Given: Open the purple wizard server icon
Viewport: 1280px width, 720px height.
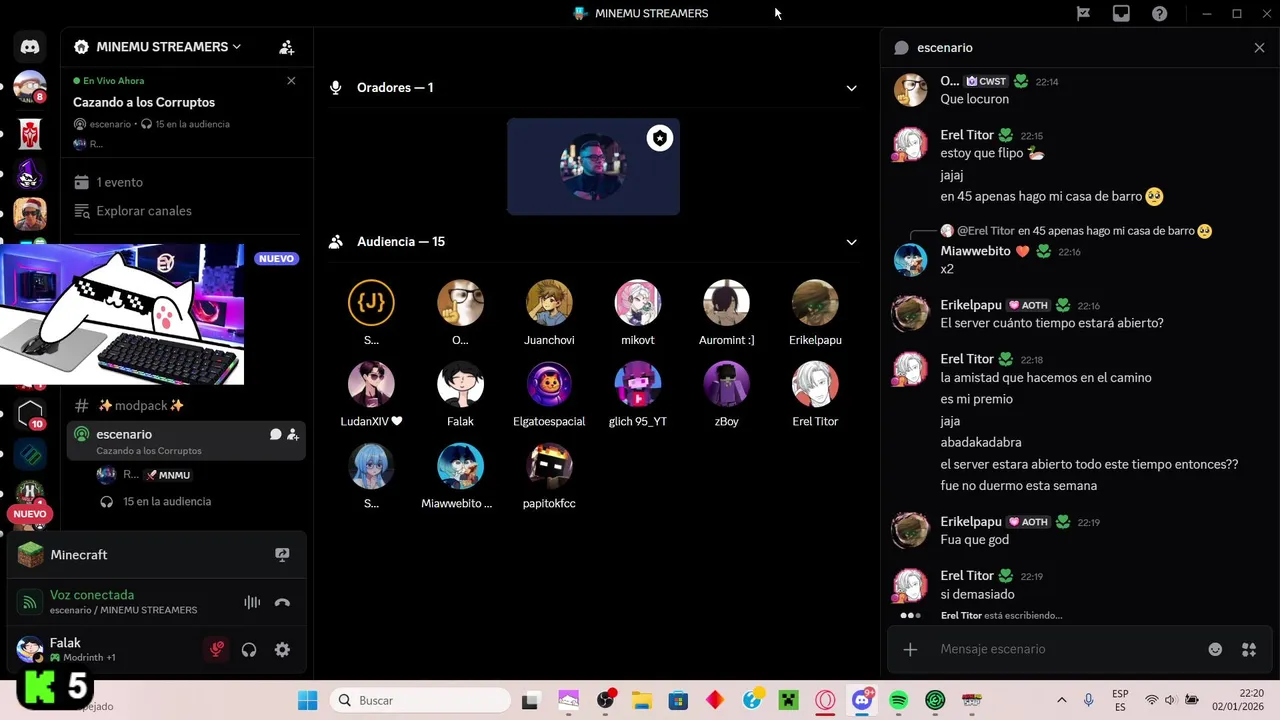Looking at the screenshot, I should 30,174.
